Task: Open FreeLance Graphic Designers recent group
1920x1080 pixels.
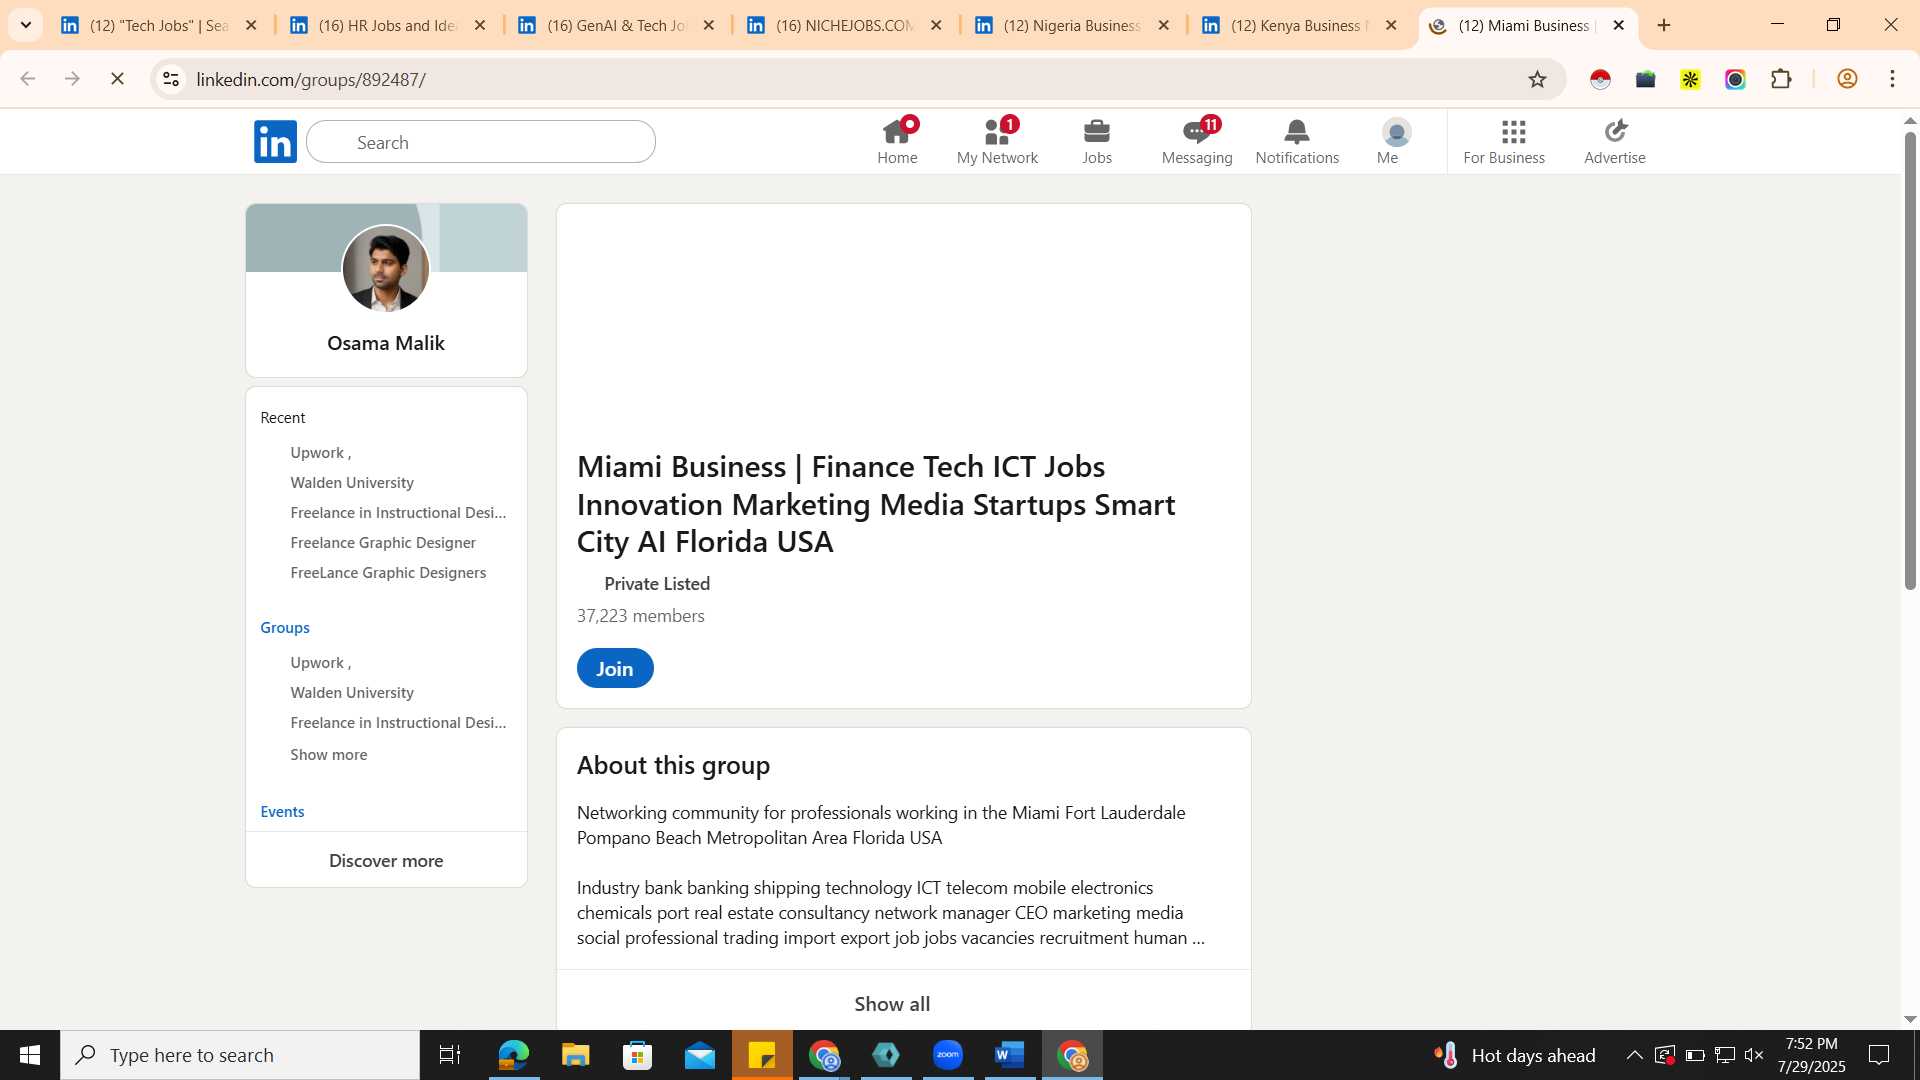Action: (388, 572)
